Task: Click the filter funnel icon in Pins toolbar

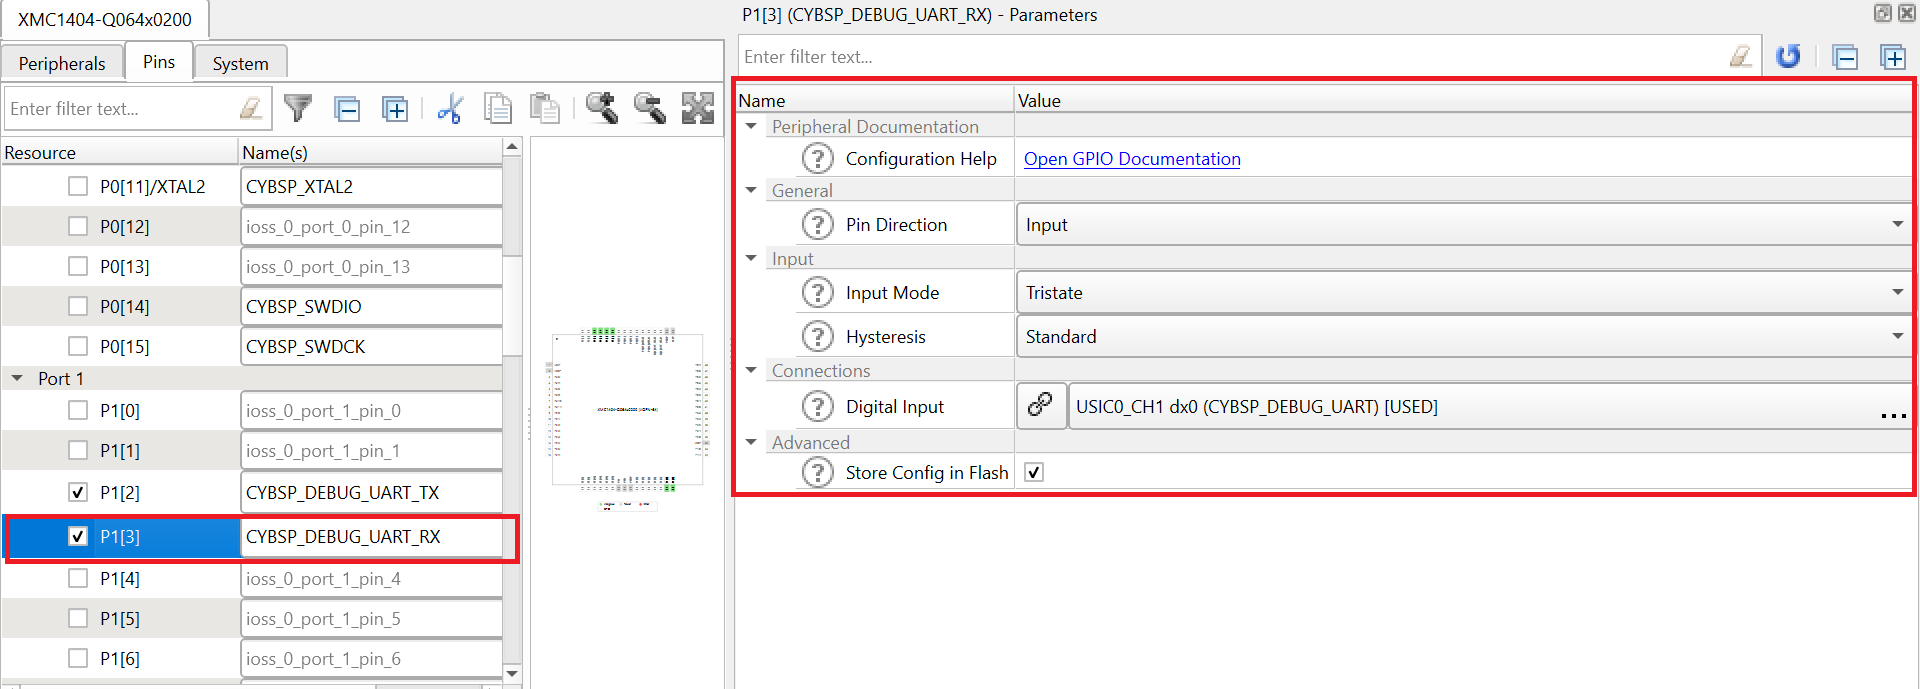Action: (x=298, y=108)
